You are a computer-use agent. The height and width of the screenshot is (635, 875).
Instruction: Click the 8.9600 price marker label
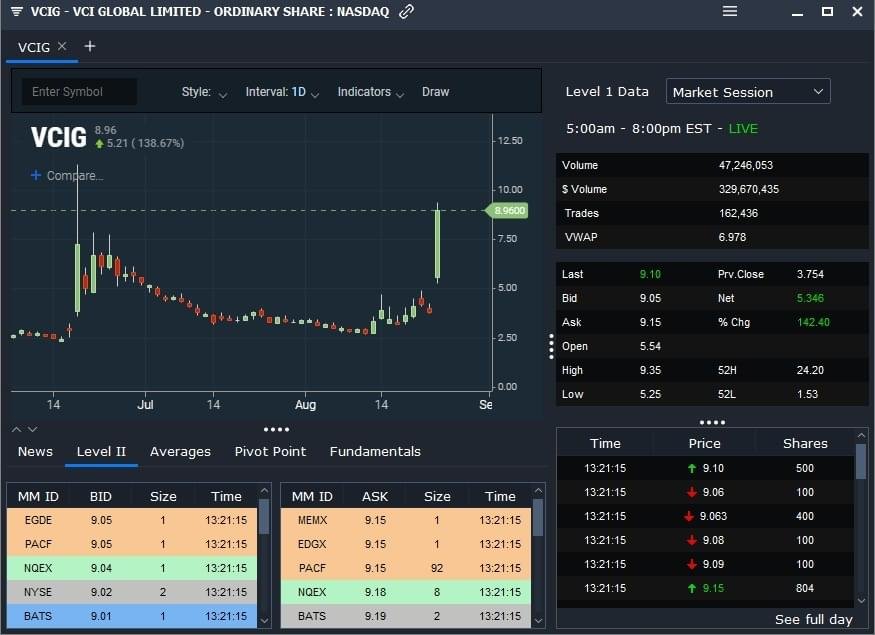[x=508, y=210]
